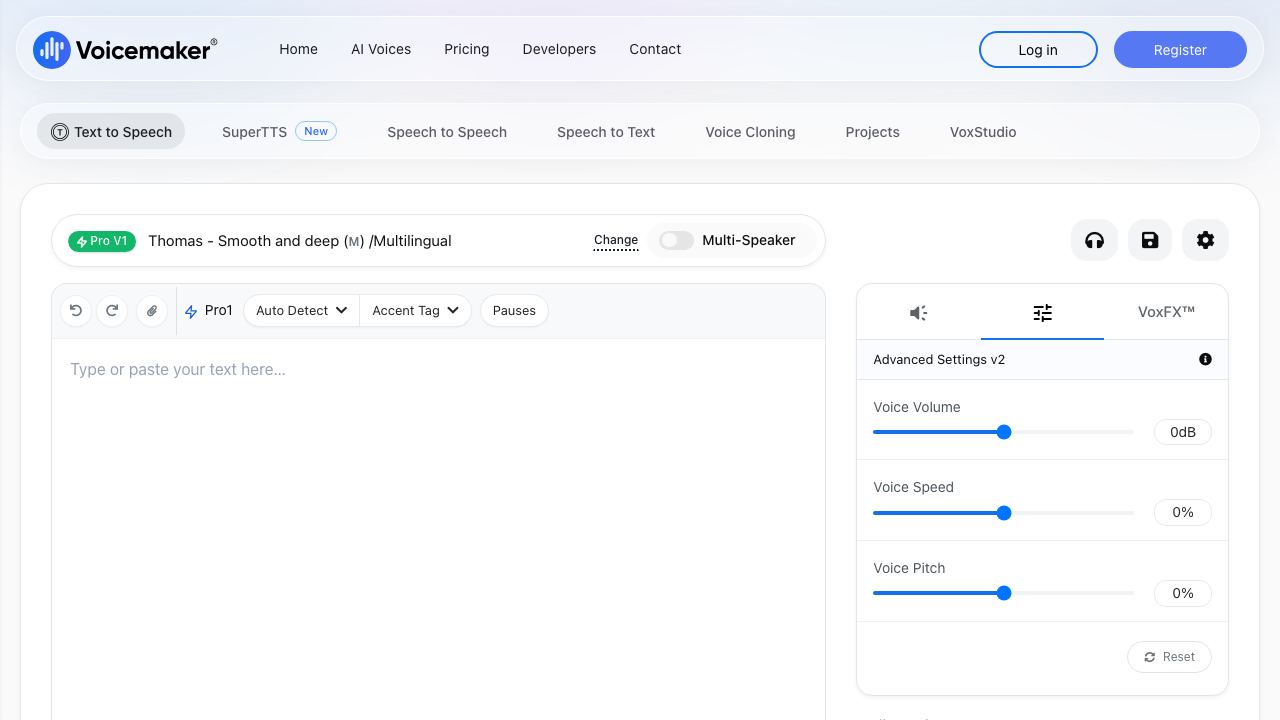This screenshot has height=720, width=1280.
Task: Click the Pro1 lightning bolt icon
Action: (x=191, y=312)
